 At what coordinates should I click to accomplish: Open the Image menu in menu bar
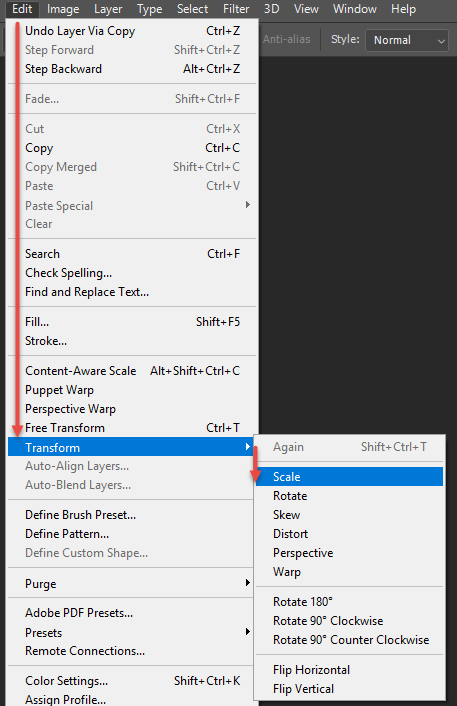63,9
